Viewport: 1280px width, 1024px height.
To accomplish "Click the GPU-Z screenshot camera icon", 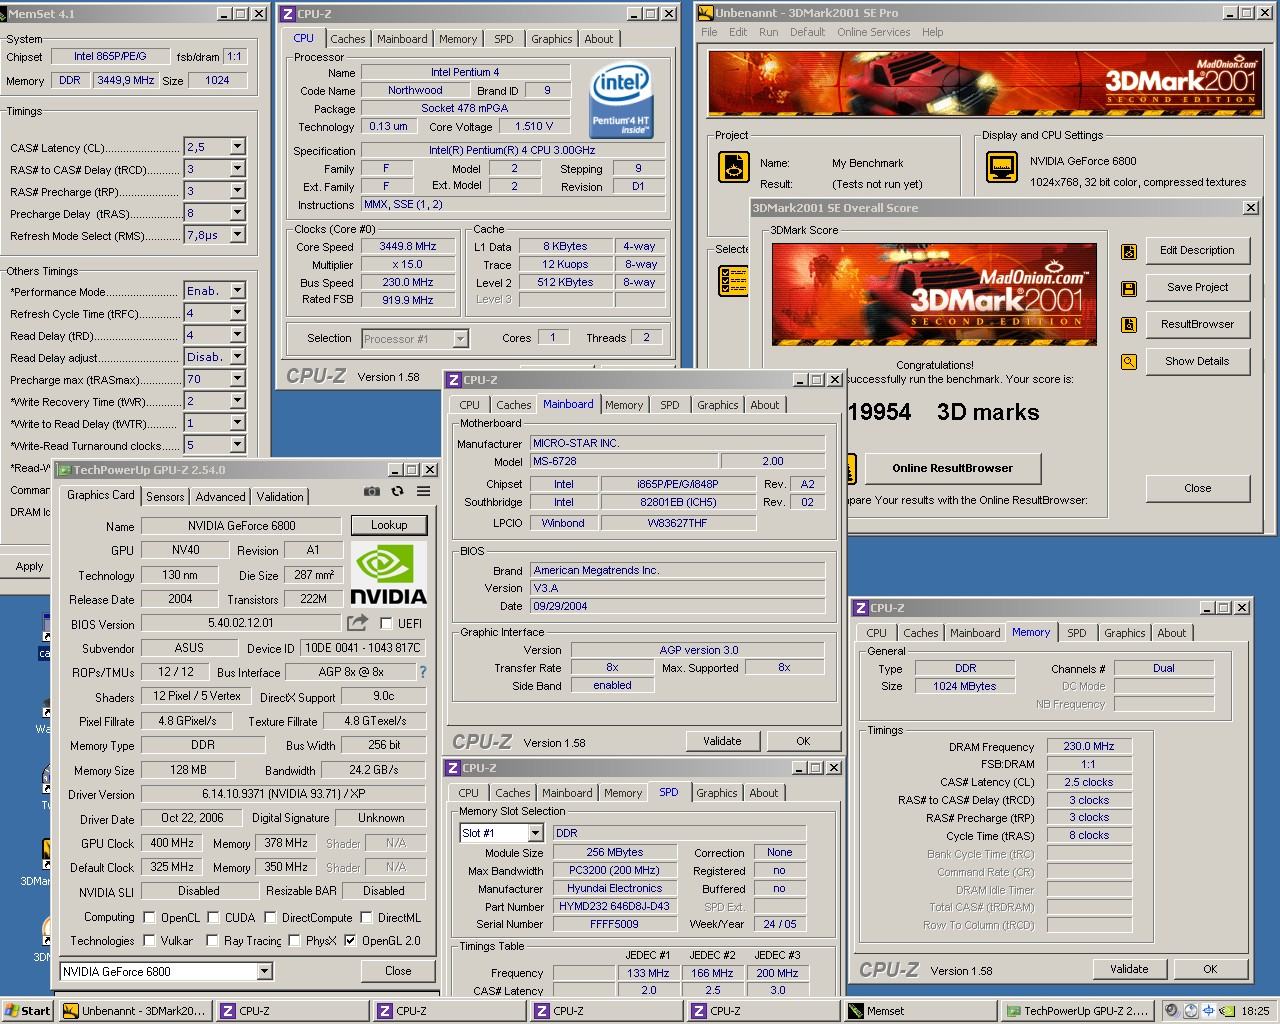I will click(x=371, y=491).
